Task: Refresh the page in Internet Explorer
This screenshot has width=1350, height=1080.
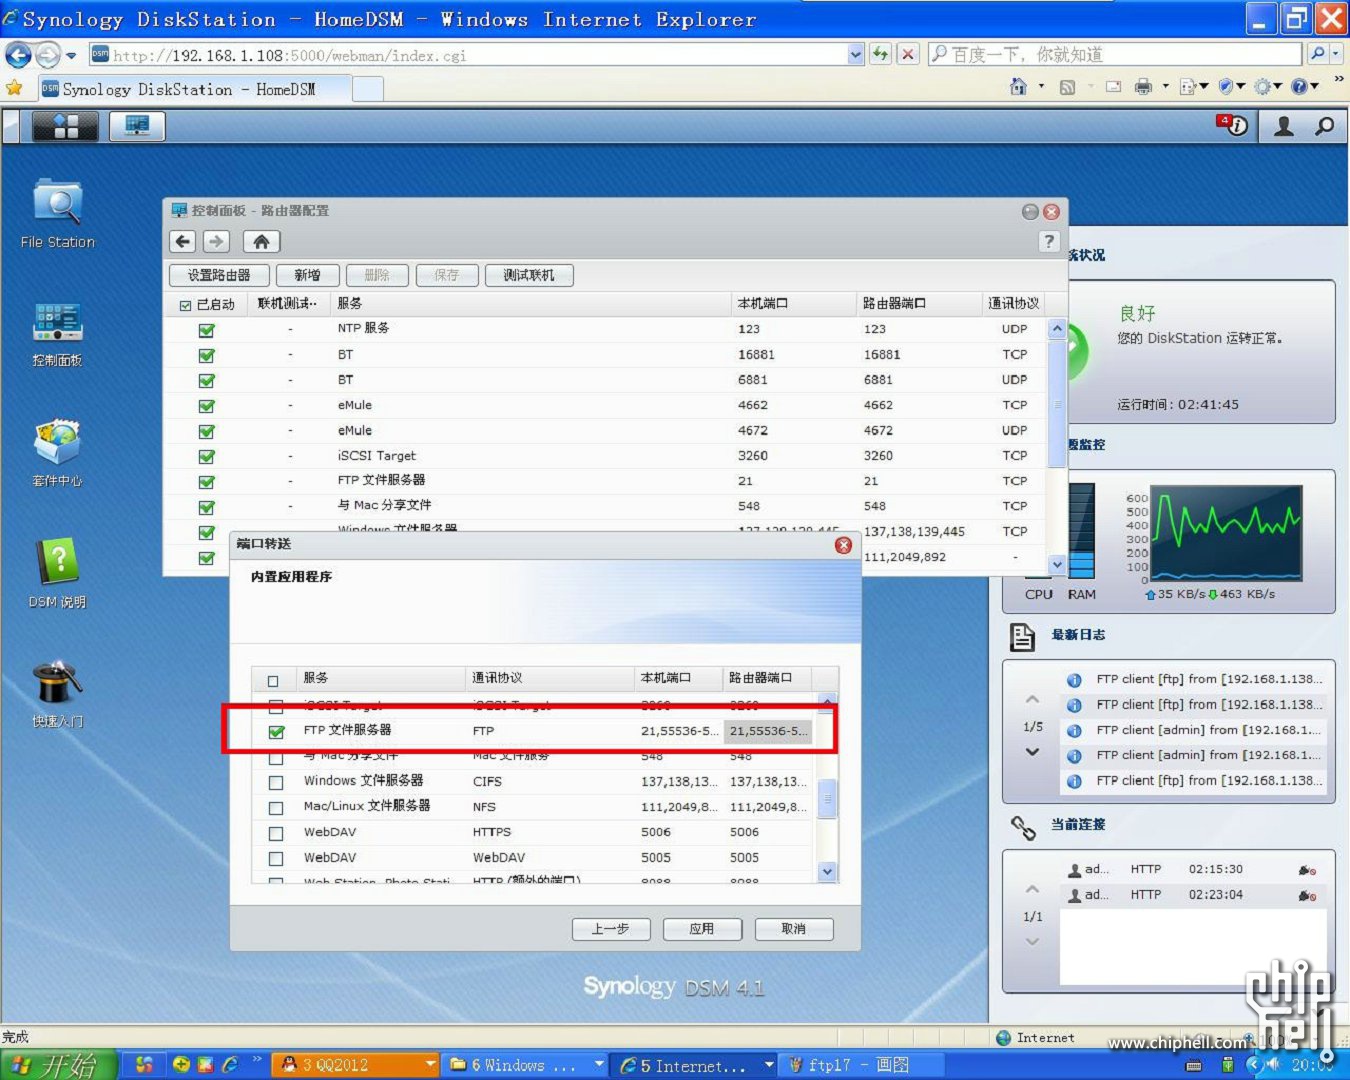Action: [x=880, y=54]
